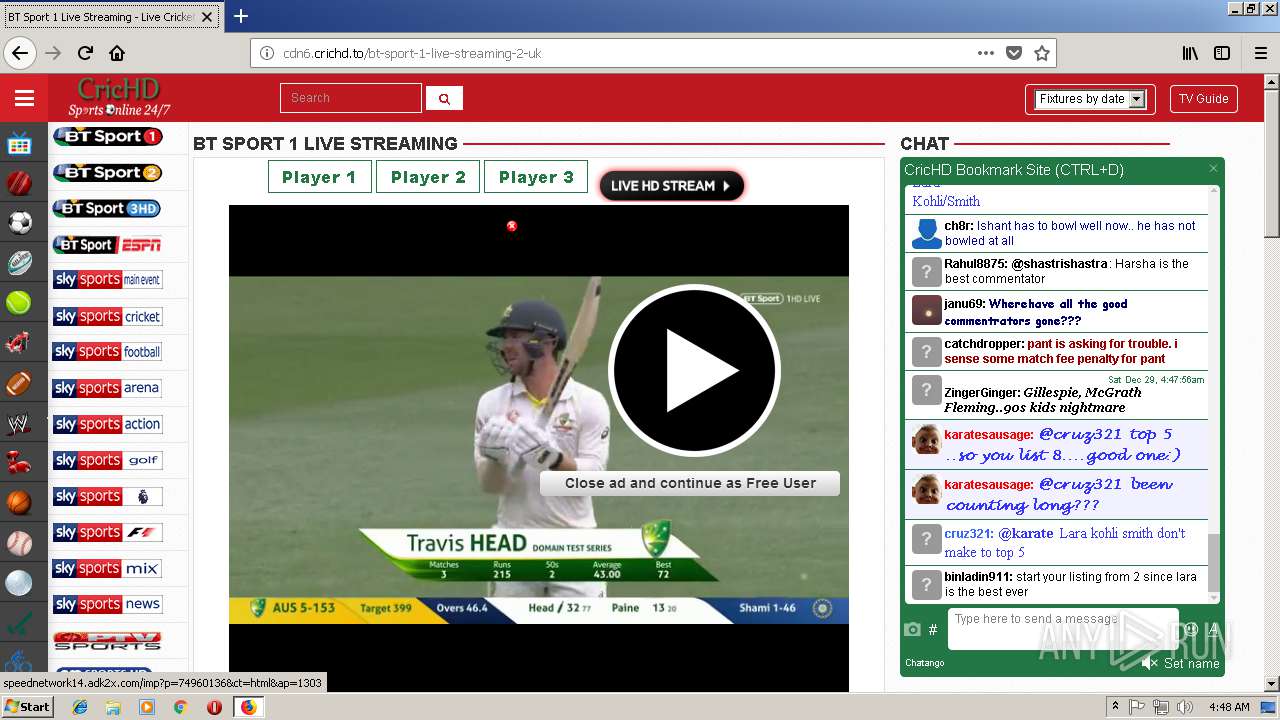Switch to Player 1 tab

pos(319,177)
